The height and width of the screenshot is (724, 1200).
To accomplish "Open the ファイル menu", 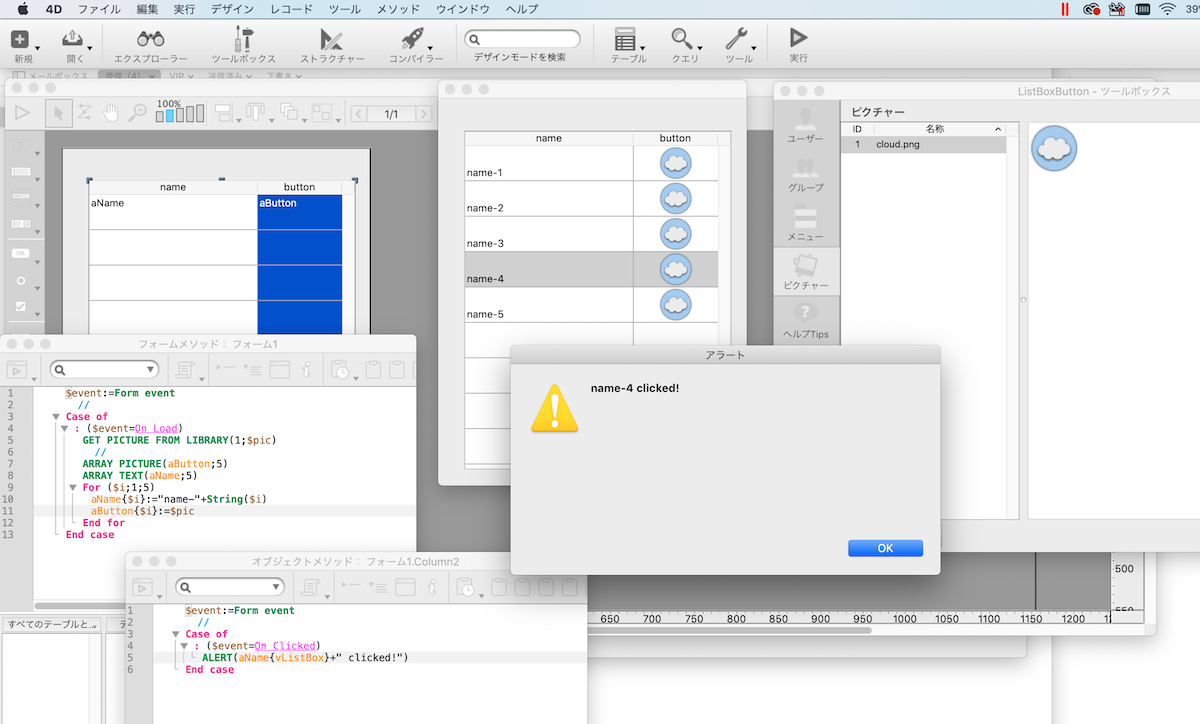I will (x=99, y=9).
